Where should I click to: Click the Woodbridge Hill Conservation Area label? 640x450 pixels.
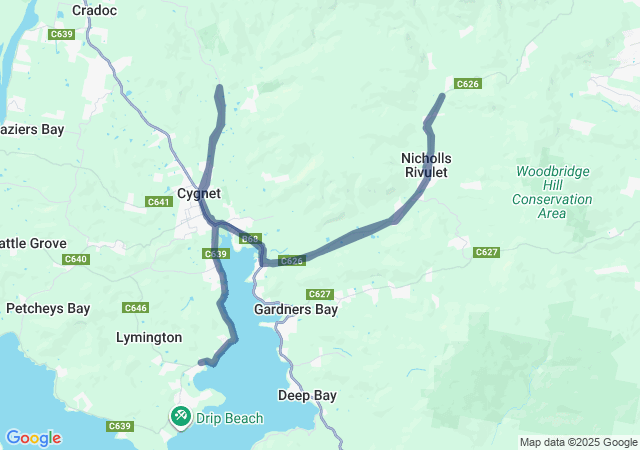click(552, 192)
